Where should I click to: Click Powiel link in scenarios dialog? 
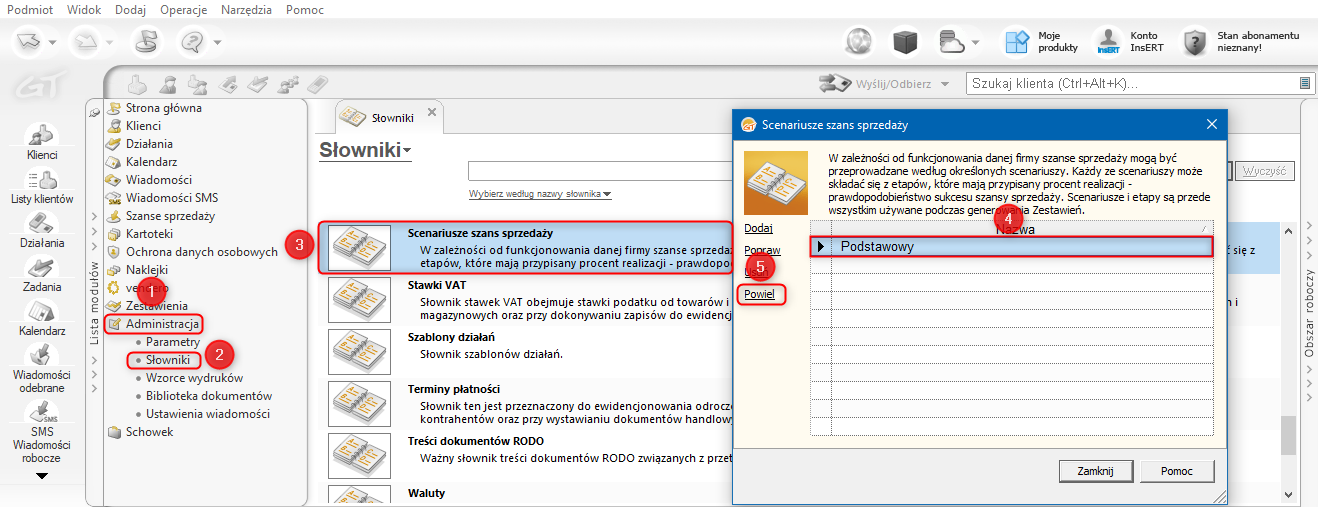760,294
